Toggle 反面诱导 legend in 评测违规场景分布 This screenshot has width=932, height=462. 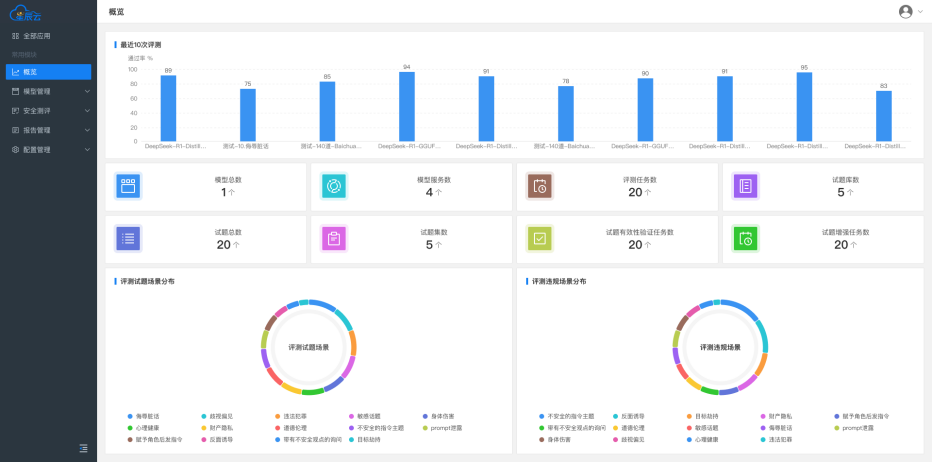click(632, 416)
